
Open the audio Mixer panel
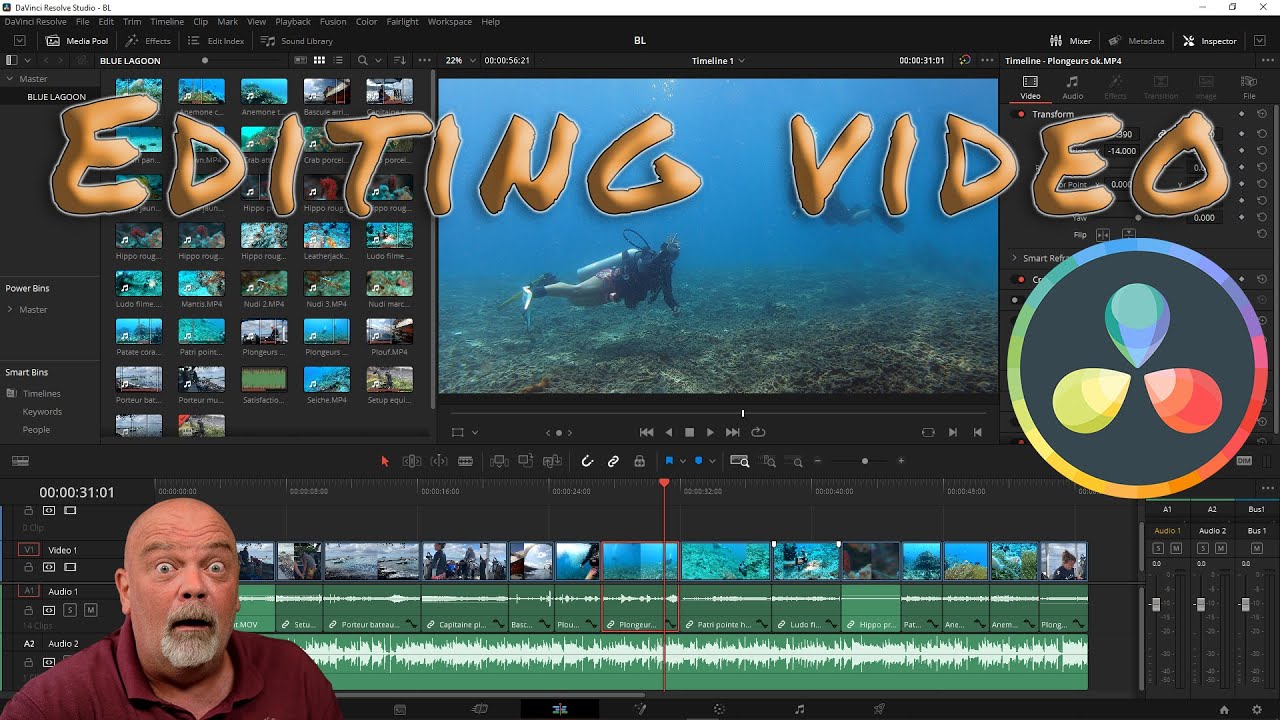coord(1070,41)
